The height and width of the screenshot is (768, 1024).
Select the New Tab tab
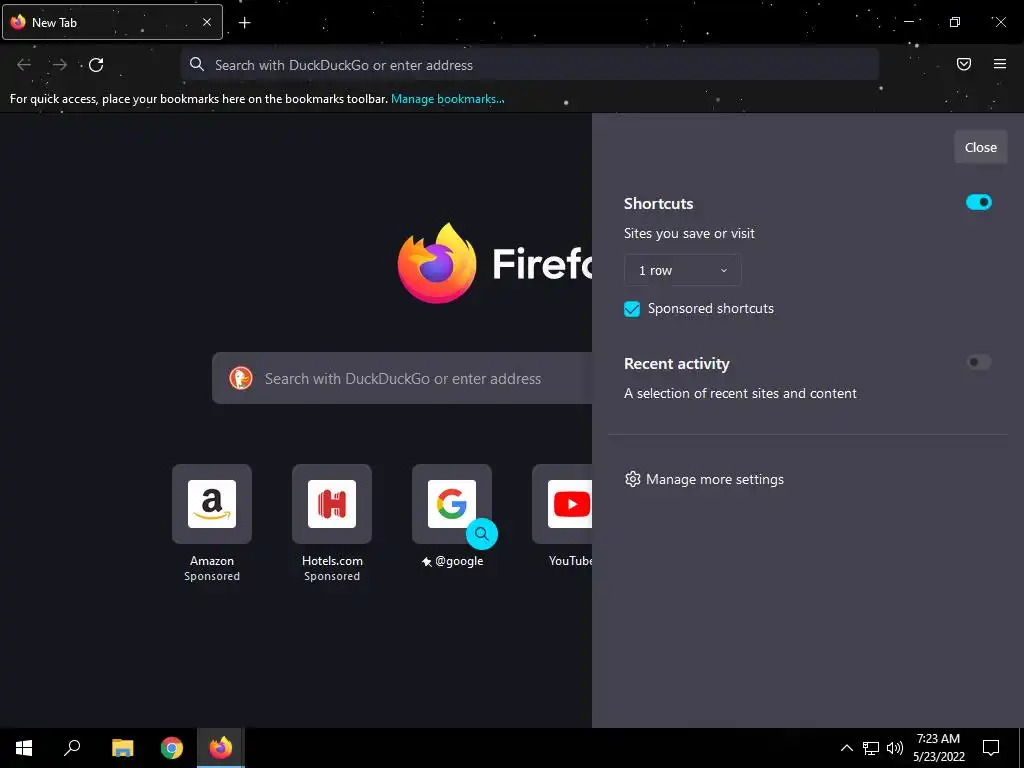coord(112,22)
